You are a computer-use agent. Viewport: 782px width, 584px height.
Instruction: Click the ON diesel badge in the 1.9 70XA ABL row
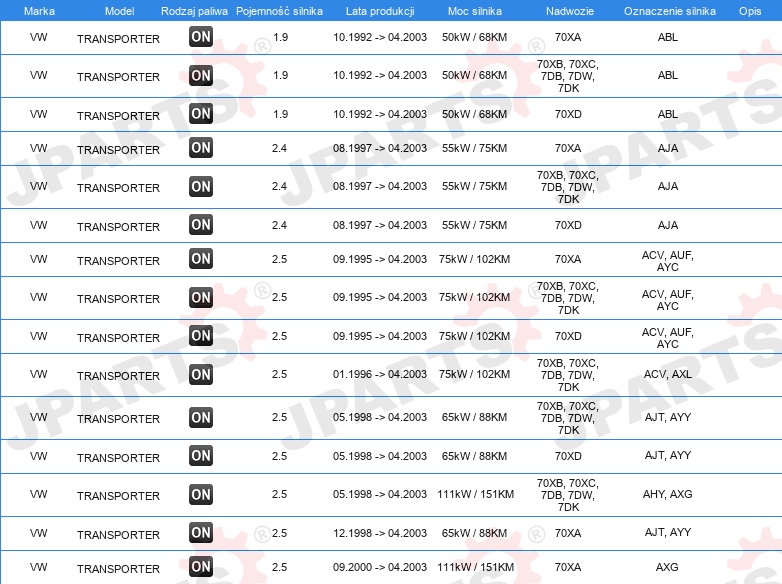click(201, 36)
